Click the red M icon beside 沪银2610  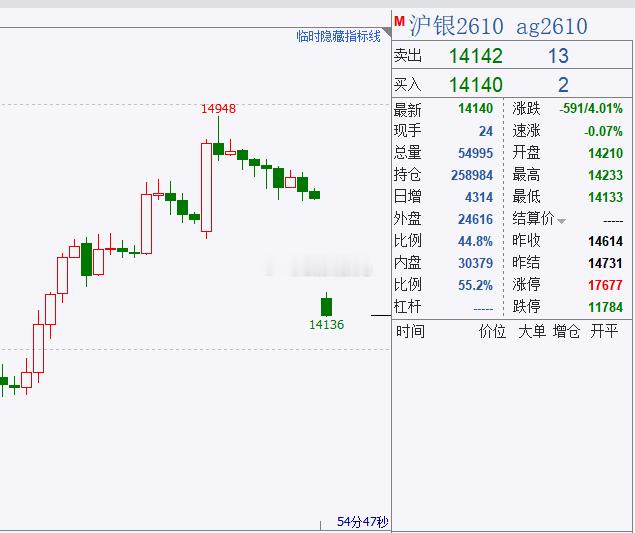tap(399, 21)
